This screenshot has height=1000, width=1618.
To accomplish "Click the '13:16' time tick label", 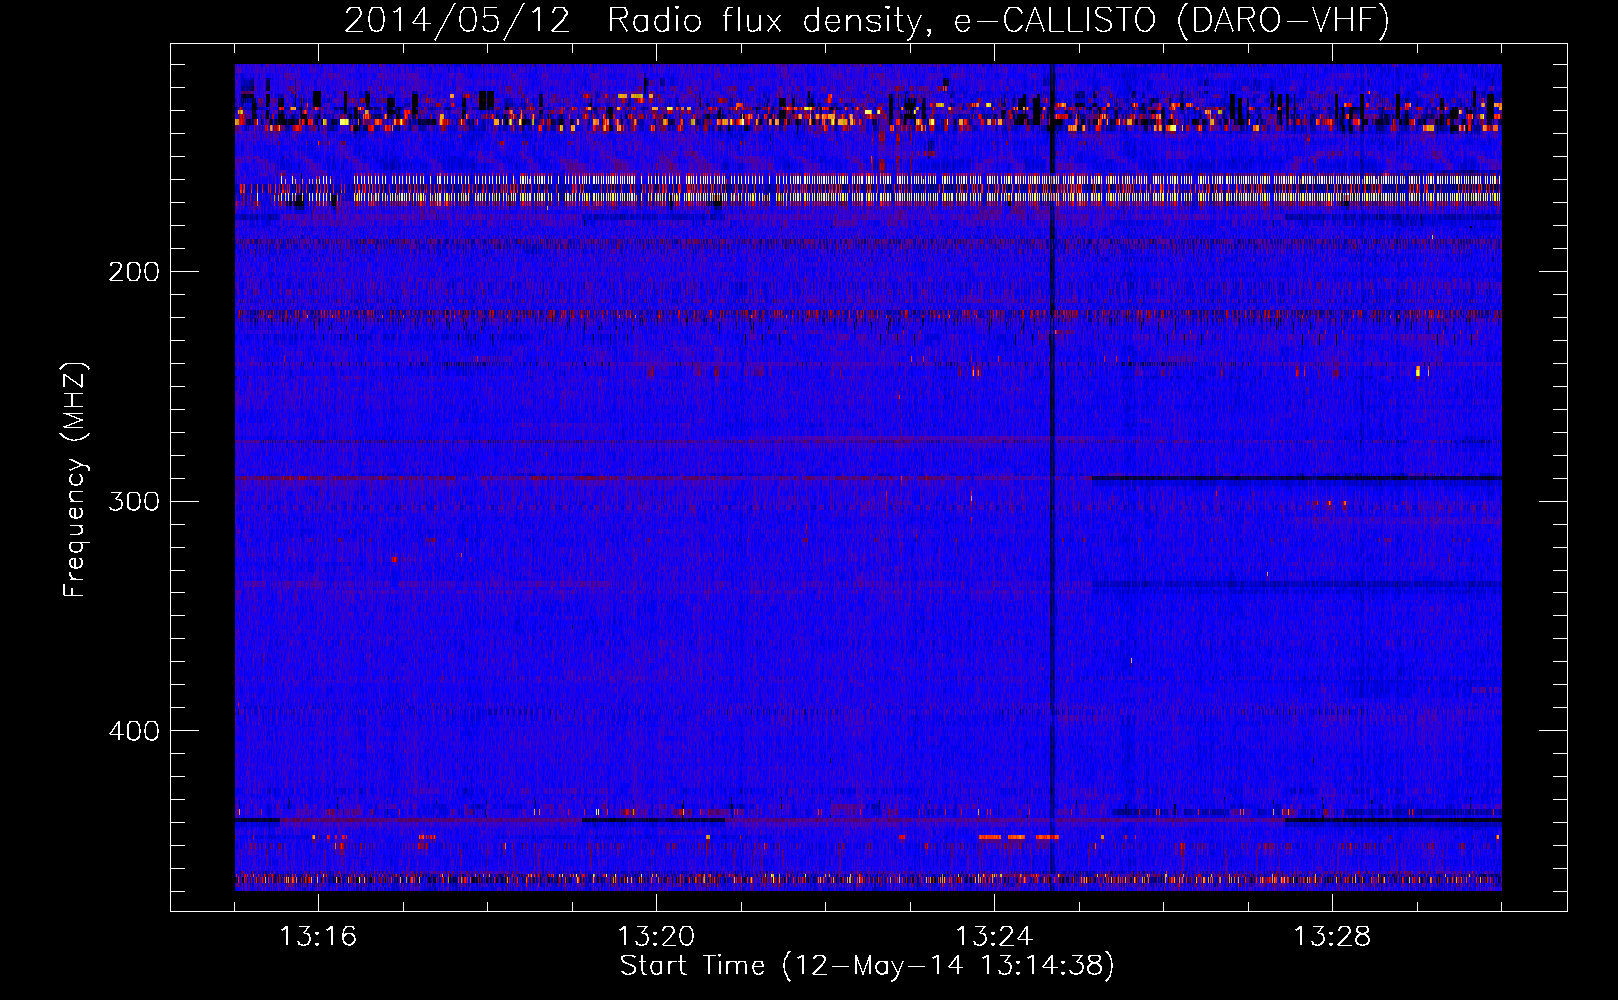I will click(318, 937).
